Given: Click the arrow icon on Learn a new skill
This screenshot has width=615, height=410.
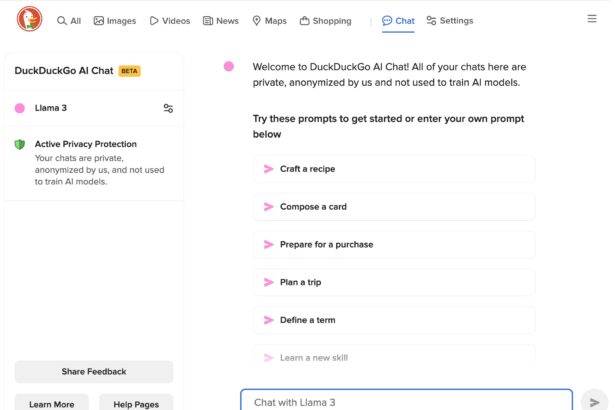Looking at the screenshot, I should [x=269, y=358].
